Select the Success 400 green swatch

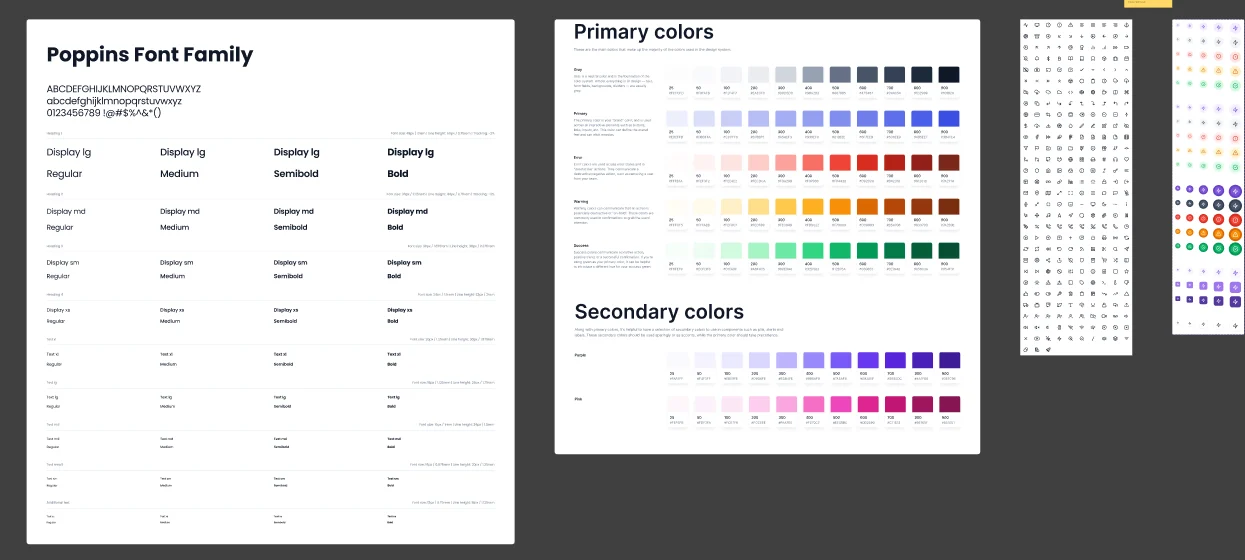[x=813, y=249]
